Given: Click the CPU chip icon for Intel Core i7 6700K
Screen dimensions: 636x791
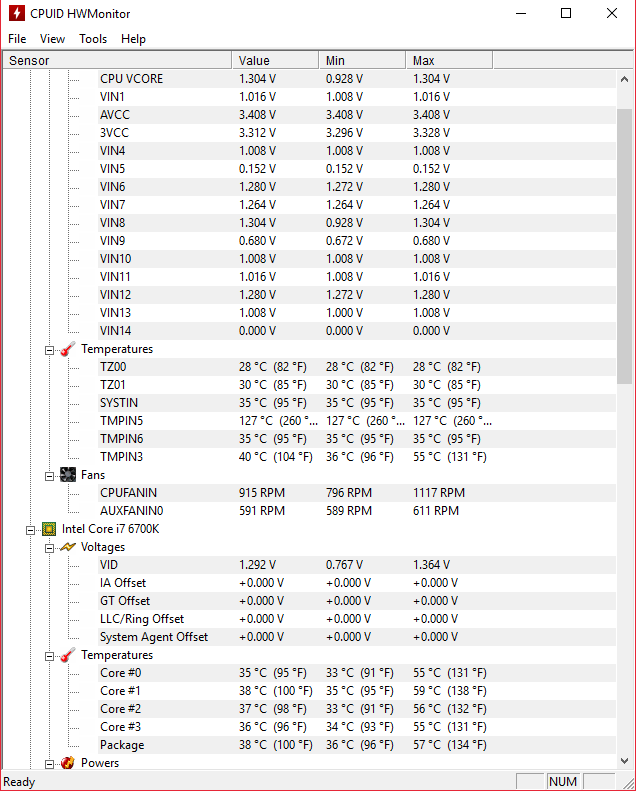Looking at the screenshot, I should (49, 529).
